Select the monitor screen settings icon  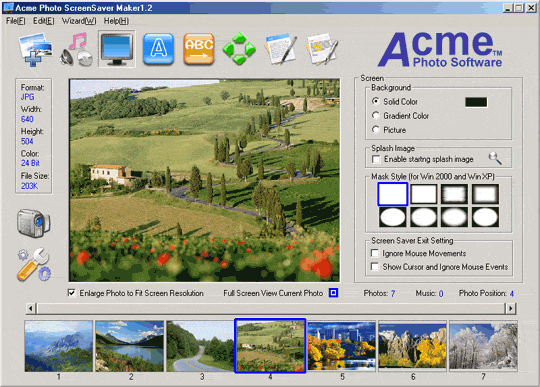[117, 49]
